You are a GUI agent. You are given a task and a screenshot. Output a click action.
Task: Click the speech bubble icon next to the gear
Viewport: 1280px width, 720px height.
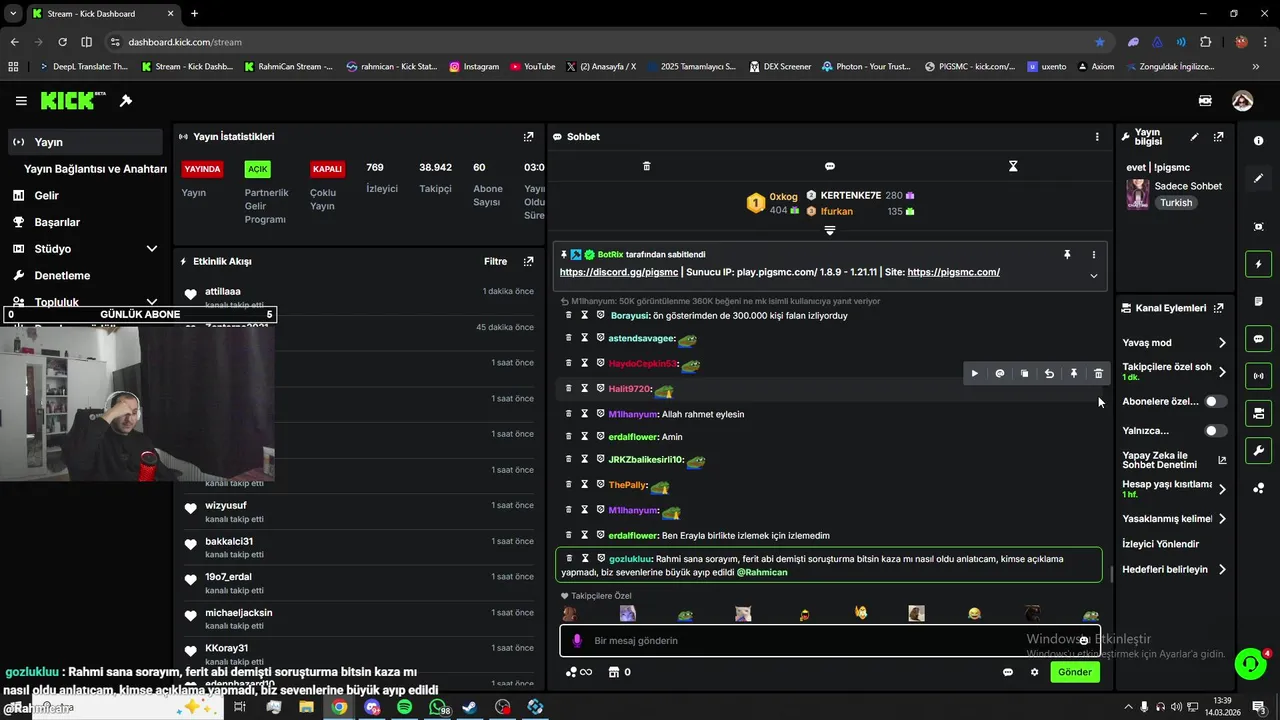point(1008,672)
